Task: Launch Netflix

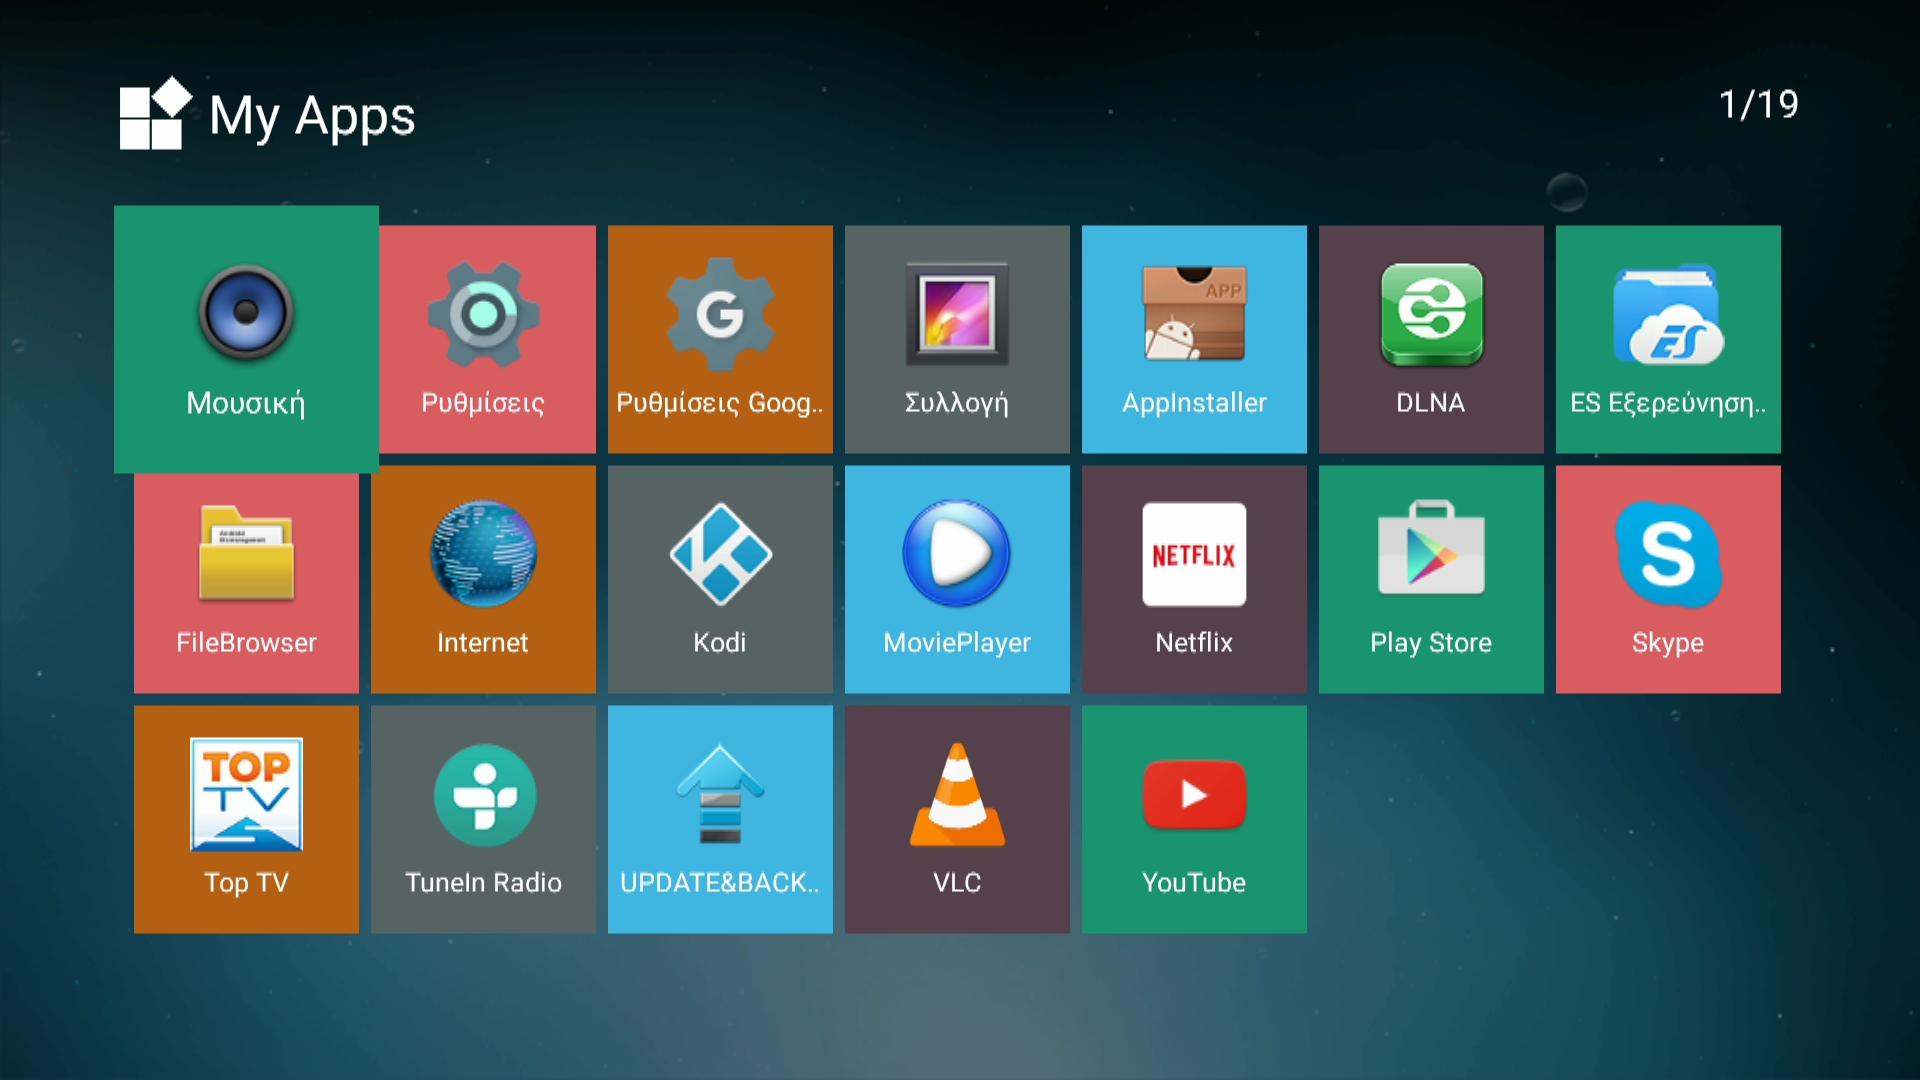Action: click(x=1194, y=579)
